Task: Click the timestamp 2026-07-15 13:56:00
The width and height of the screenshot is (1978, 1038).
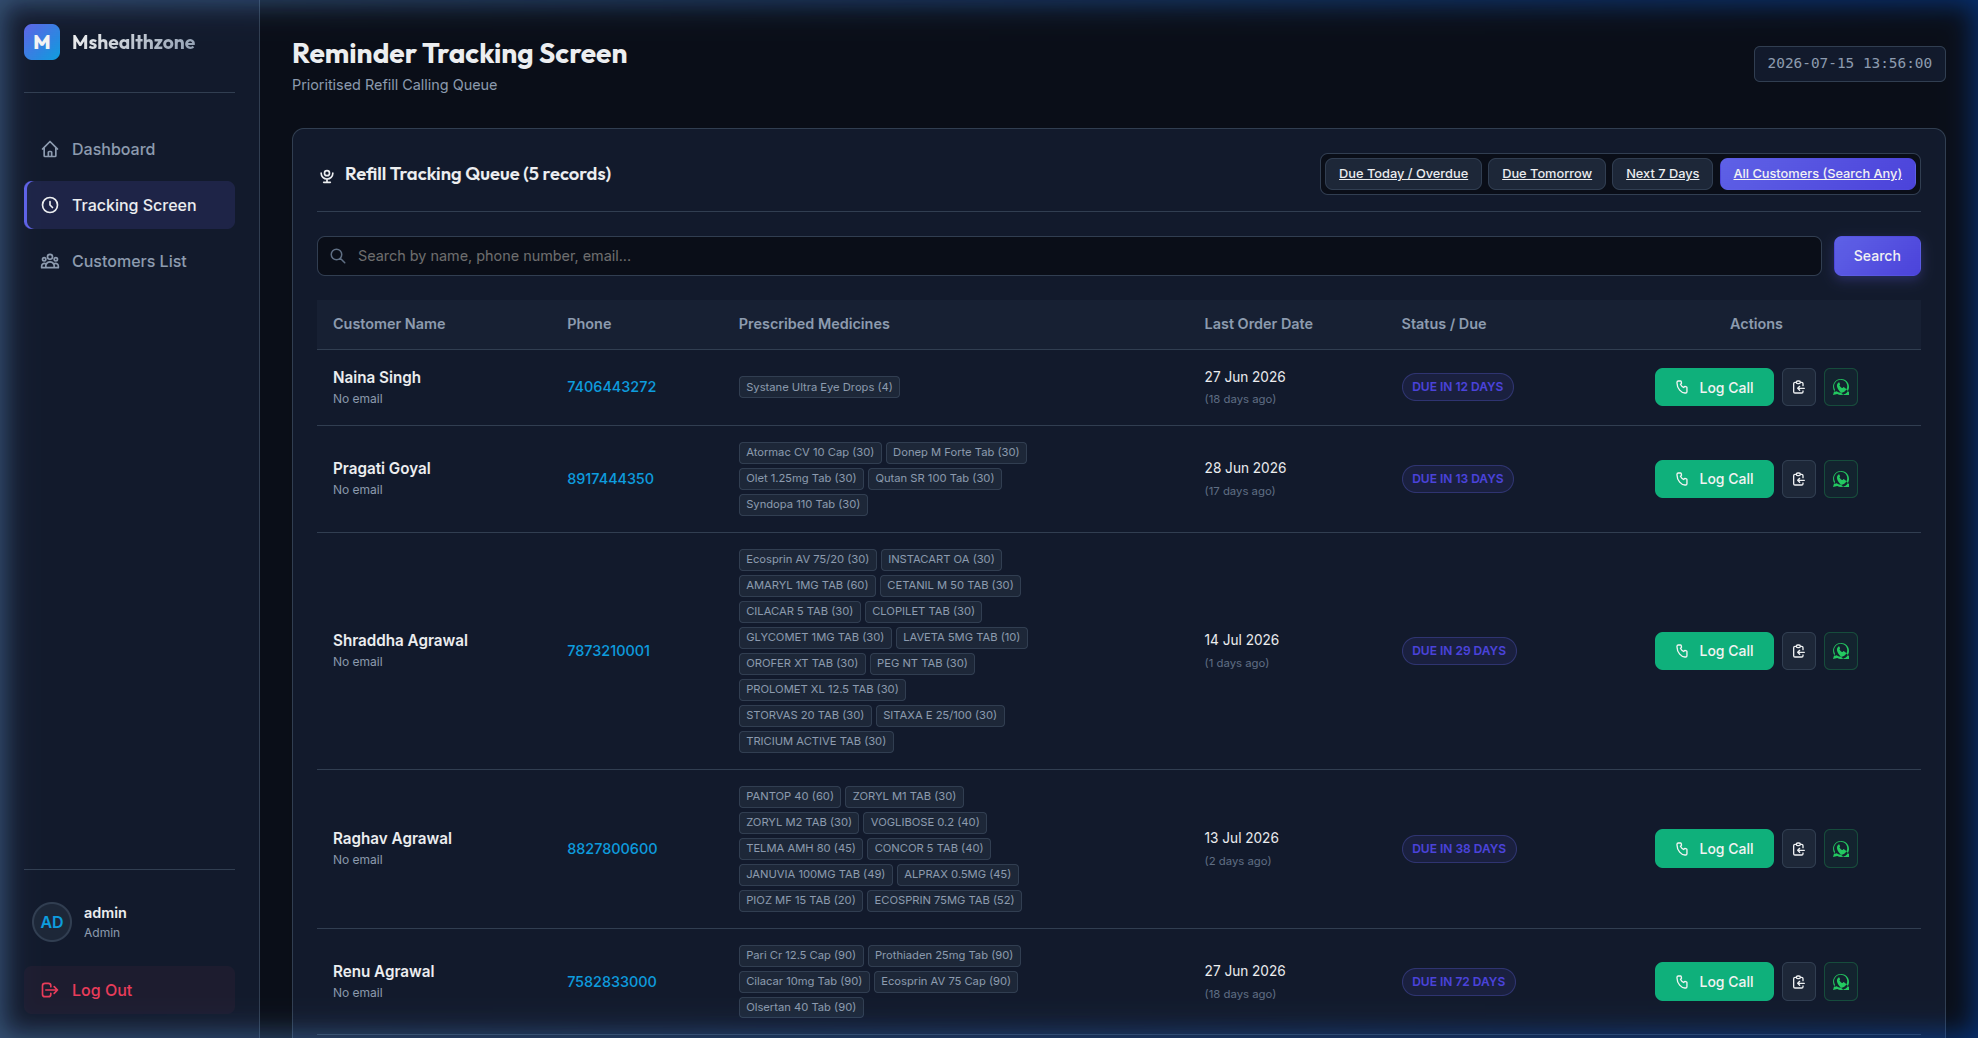Action: tap(1849, 63)
